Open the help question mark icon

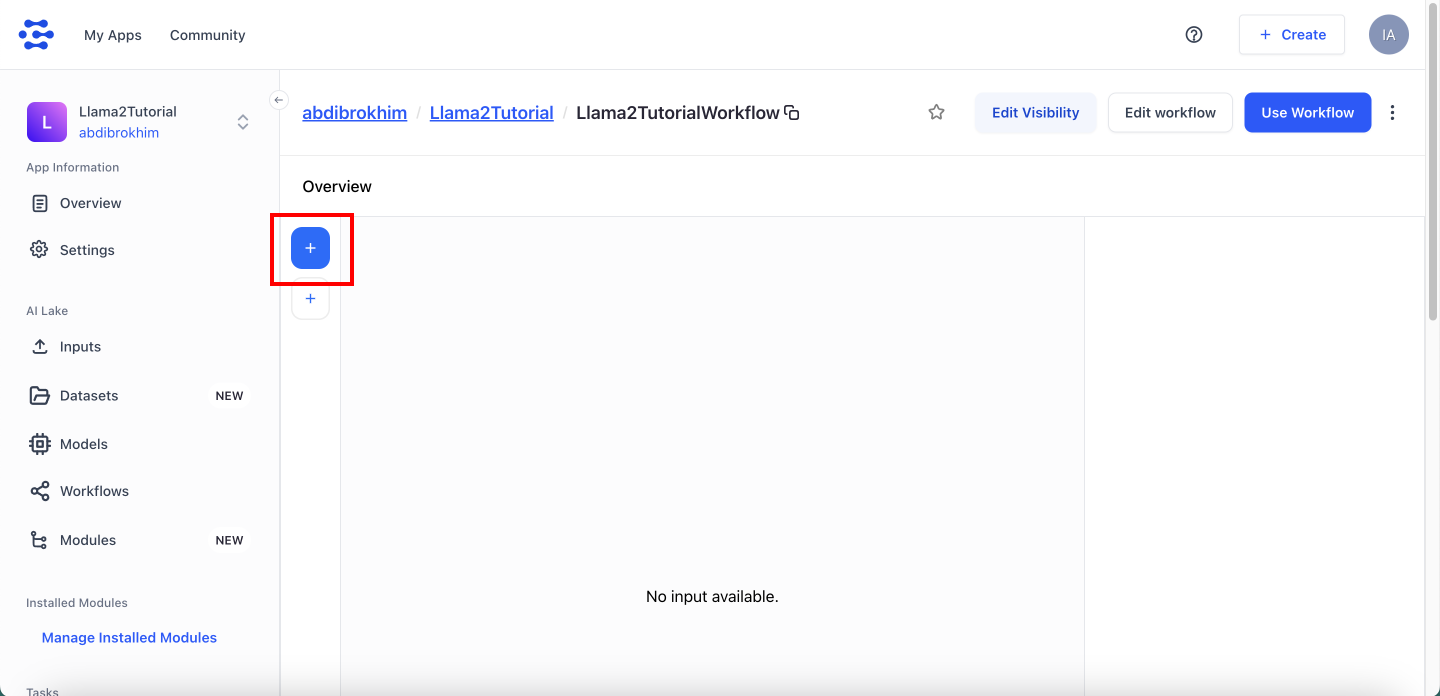(x=1194, y=34)
